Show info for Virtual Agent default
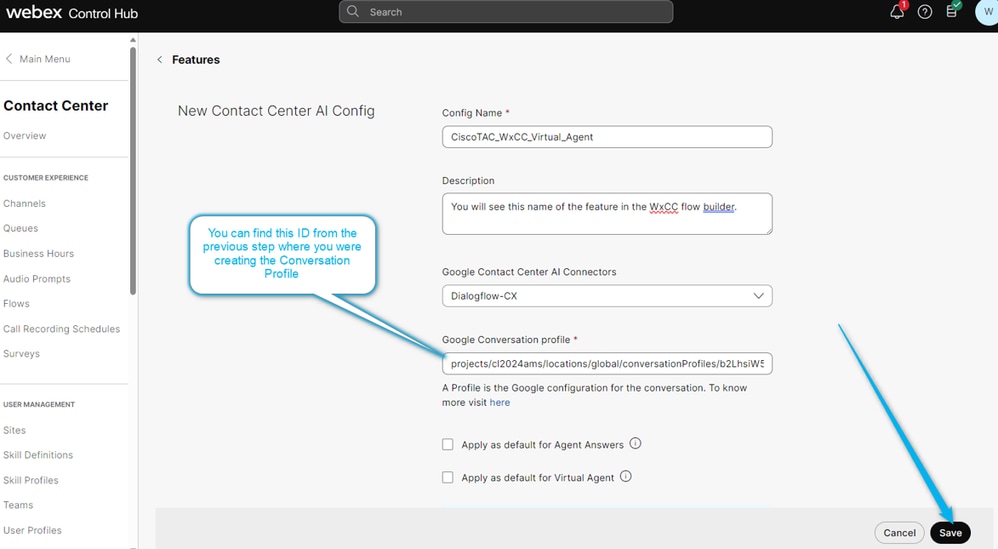 (626, 476)
